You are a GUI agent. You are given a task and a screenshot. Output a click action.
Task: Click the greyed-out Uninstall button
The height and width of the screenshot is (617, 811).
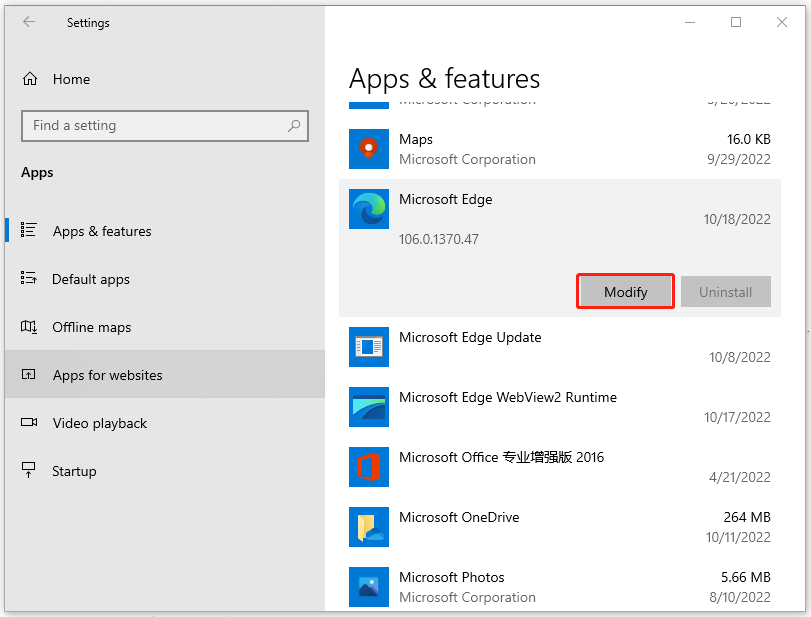click(x=725, y=292)
